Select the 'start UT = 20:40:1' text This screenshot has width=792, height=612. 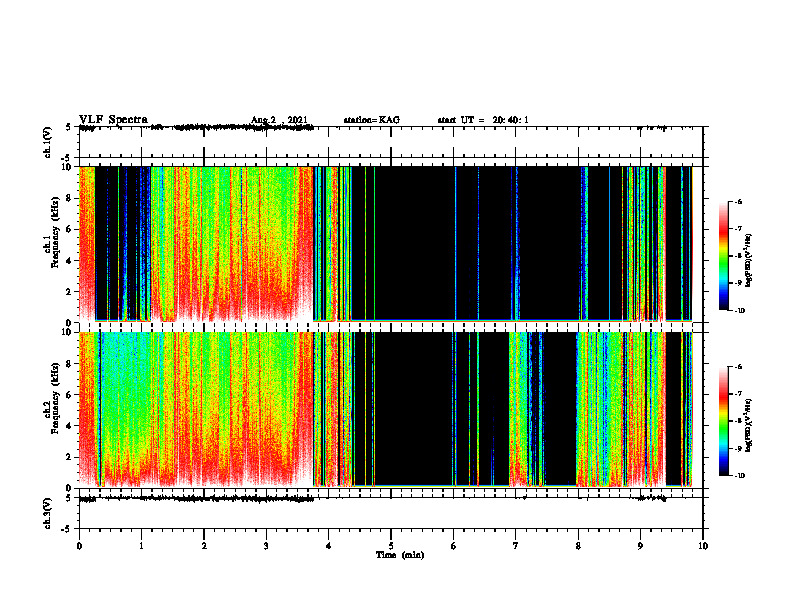point(483,120)
